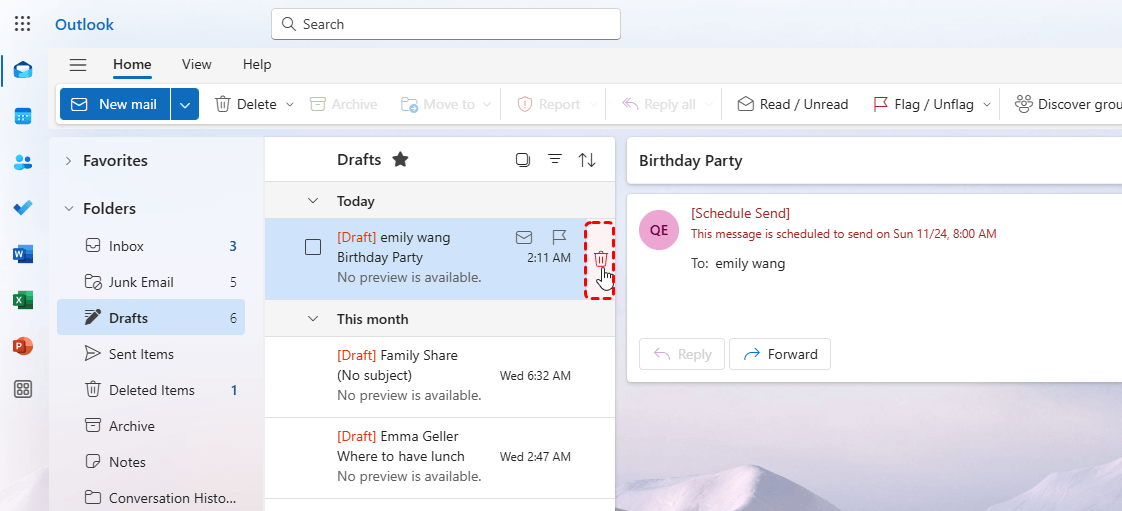
Task: Launch Excel from the left app rail
Action: tap(23, 300)
